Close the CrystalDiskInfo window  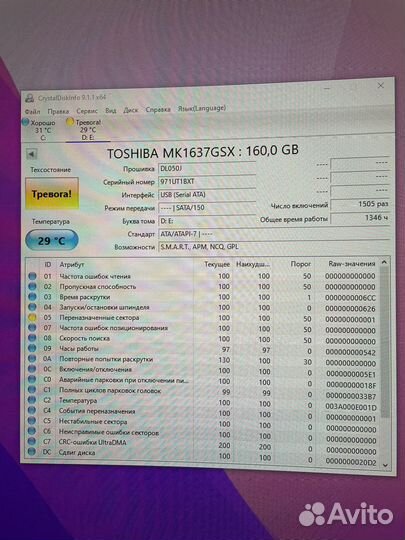[381, 85]
